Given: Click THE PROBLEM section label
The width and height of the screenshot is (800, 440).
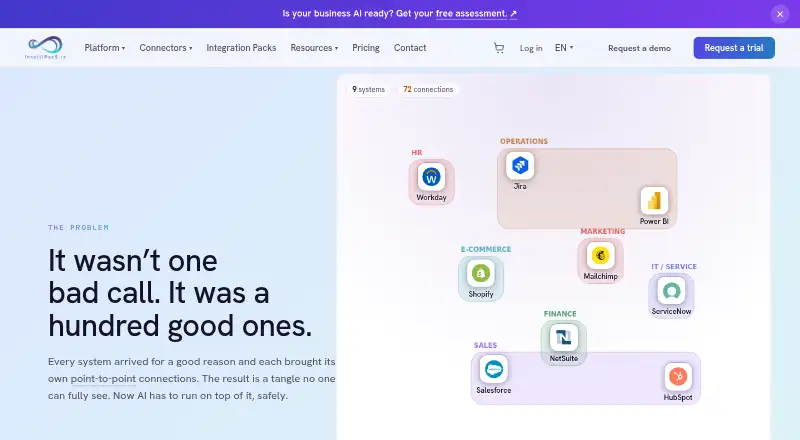Looking at the screenshot, I should point(79,228).
